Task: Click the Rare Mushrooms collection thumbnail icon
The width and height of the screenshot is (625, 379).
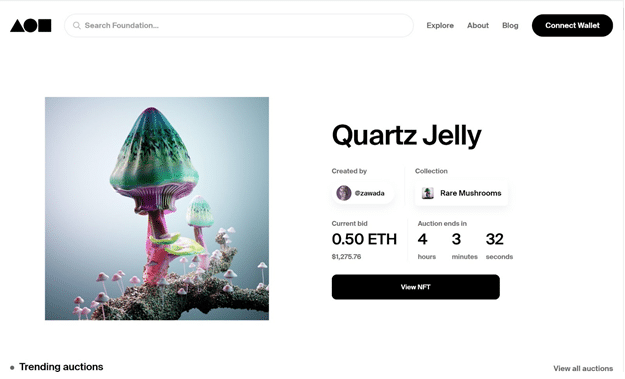Action: click(x=428, y=193)
